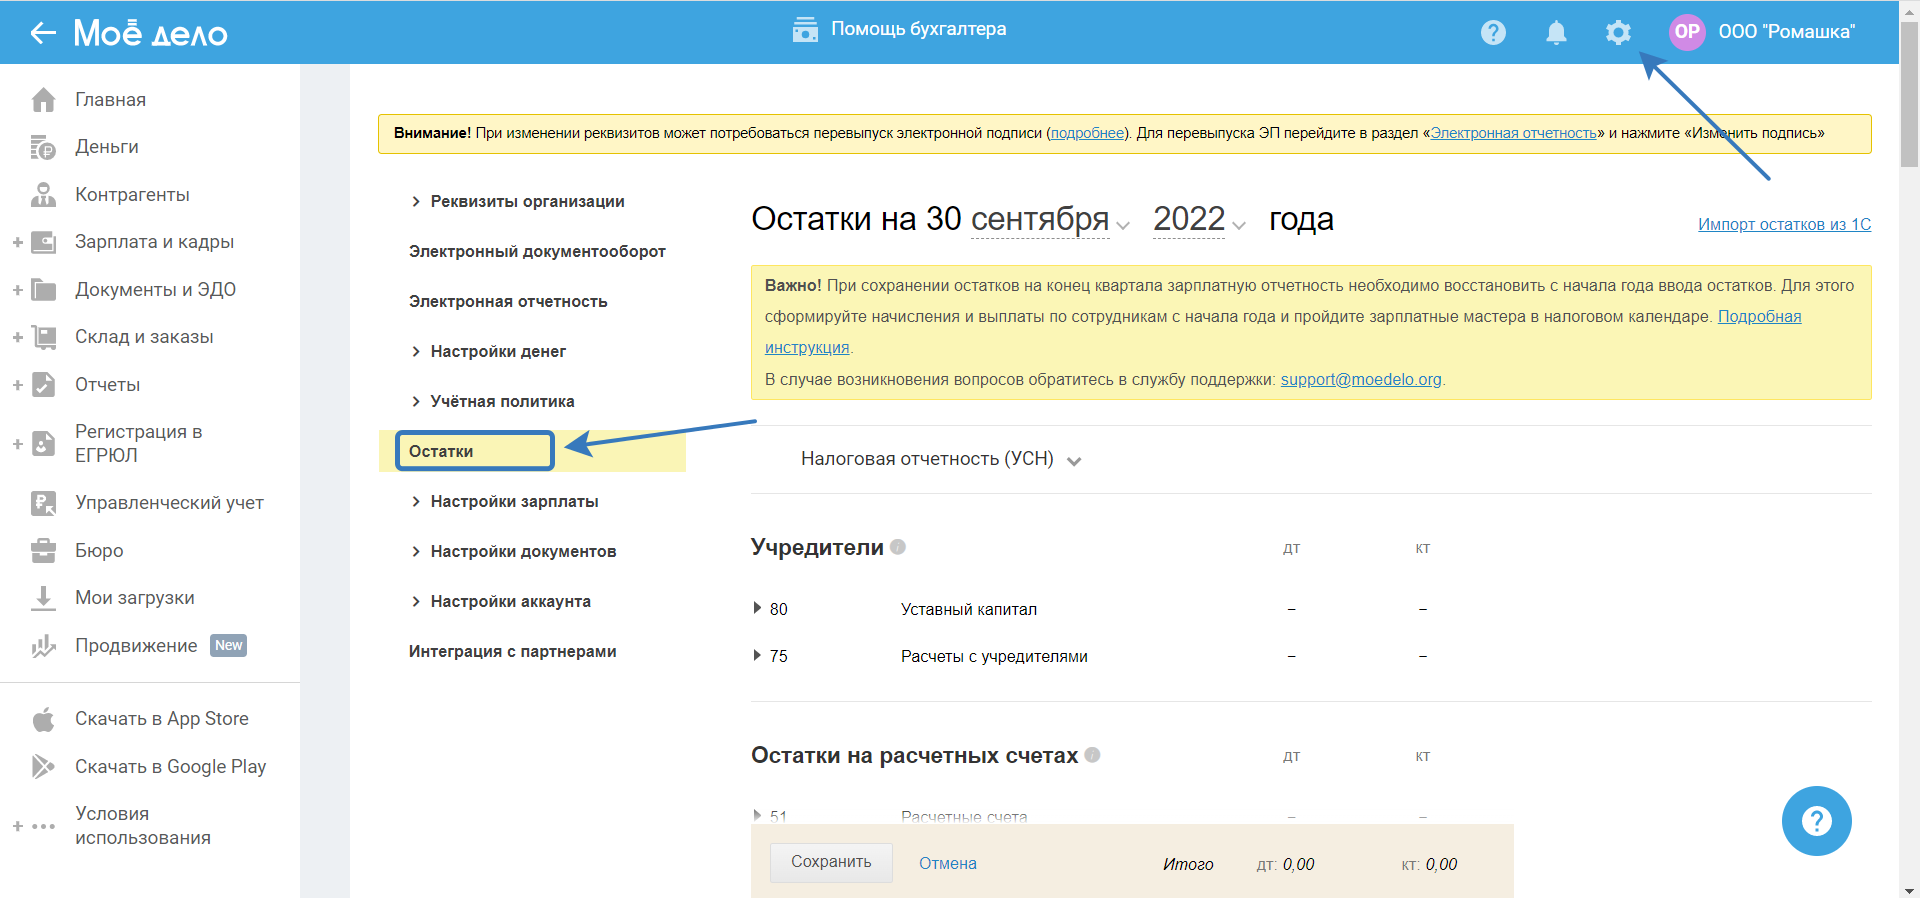Expand Настройки зарплаты section
Image resolution: width=1920 pixels, height=898 pixels.
tap(504, 502)
